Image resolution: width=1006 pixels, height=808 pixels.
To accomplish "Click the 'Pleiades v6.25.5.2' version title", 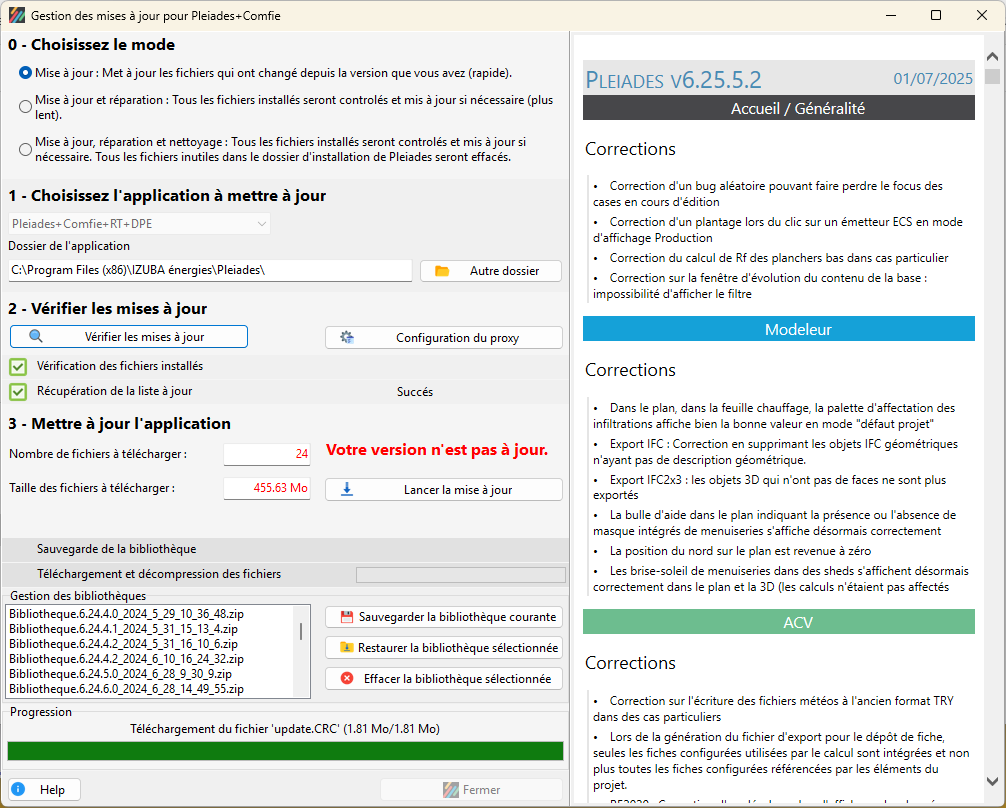I will pyautogui.click(x=673, y=80).
